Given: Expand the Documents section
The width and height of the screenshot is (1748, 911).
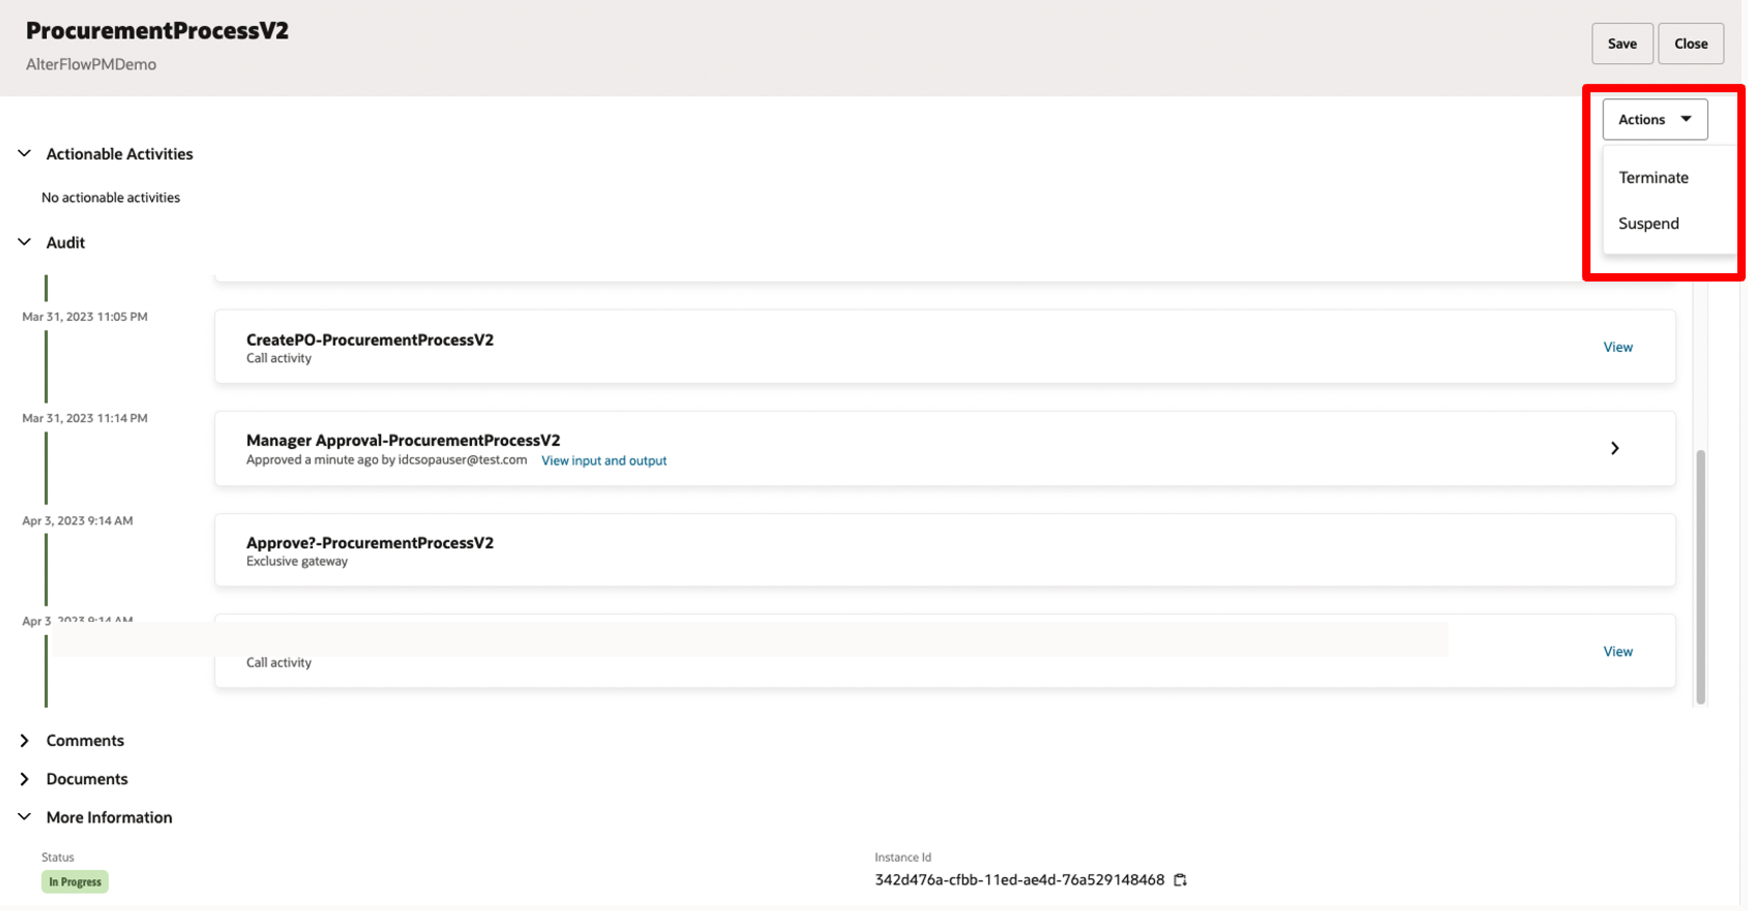Looking at the screenshot, I should click(86, 778).
